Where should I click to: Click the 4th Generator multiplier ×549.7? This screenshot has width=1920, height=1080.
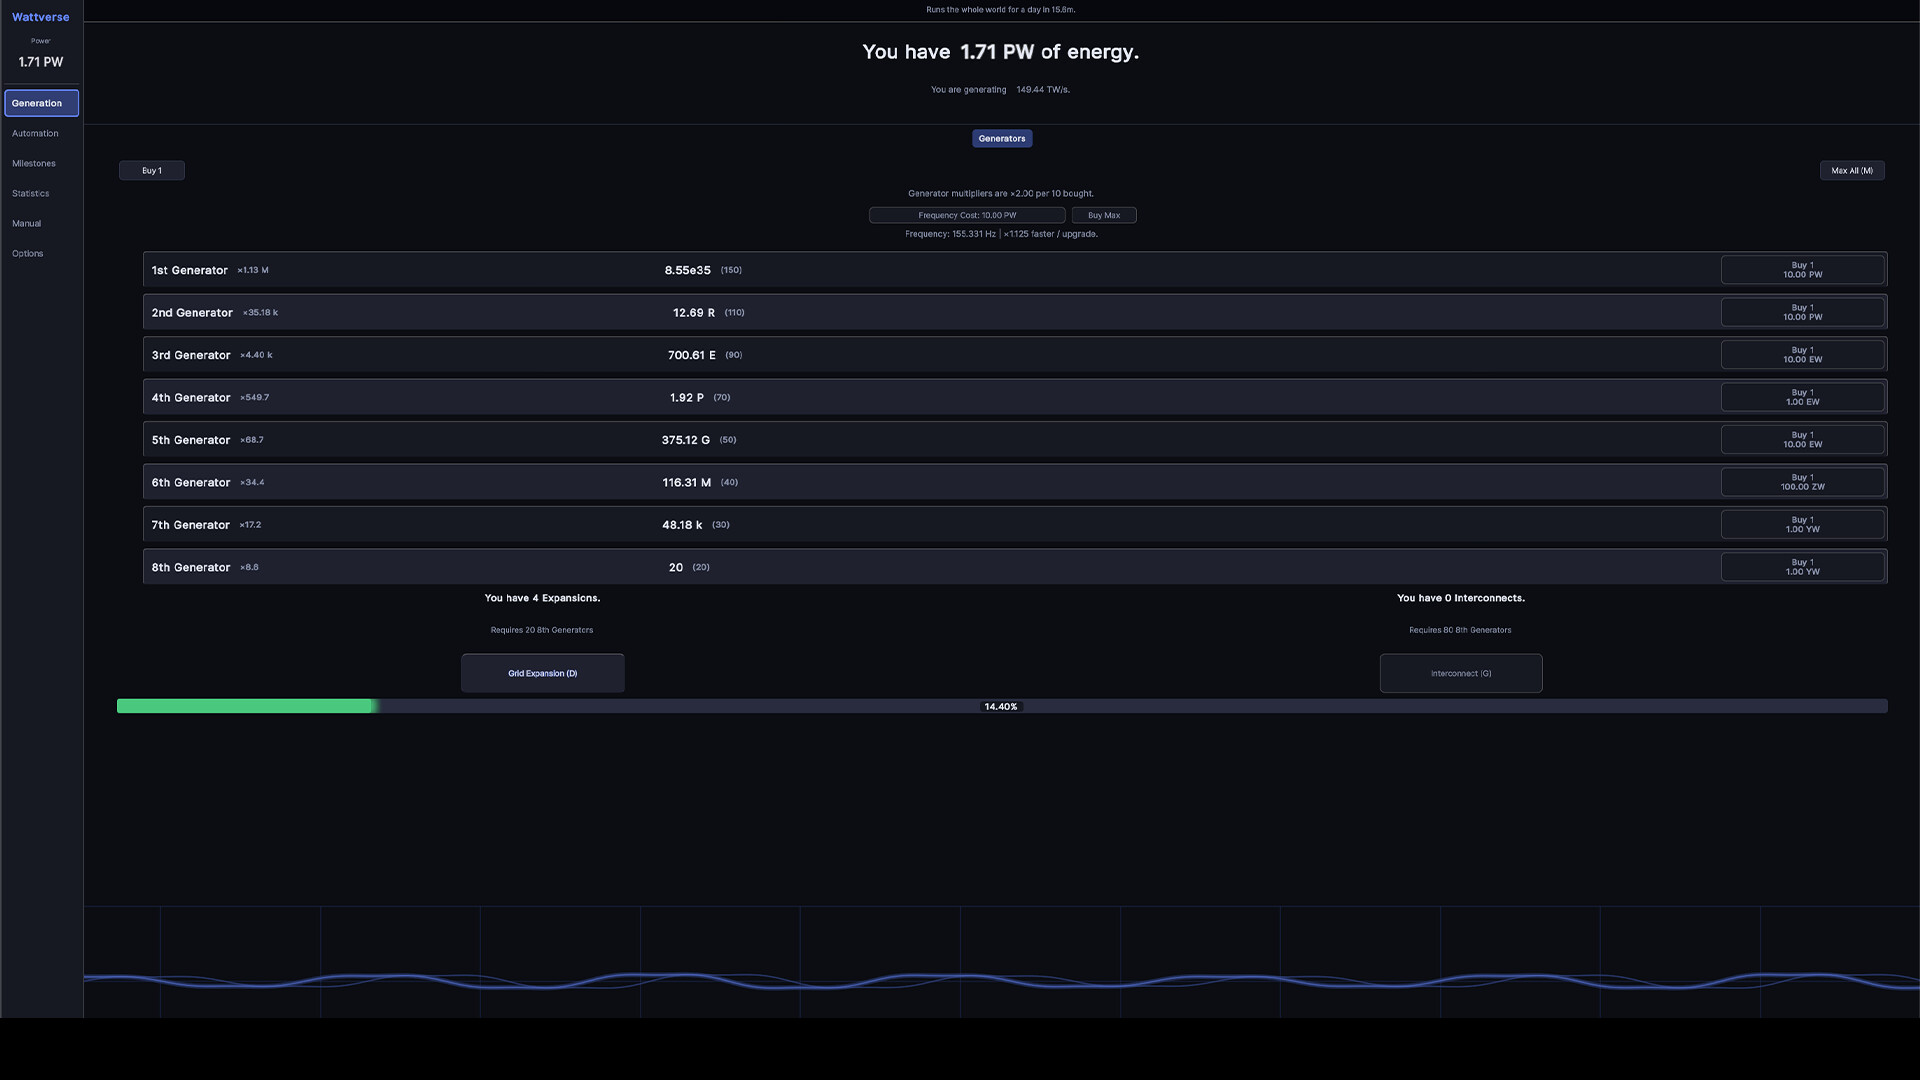(x=255, y=397)
